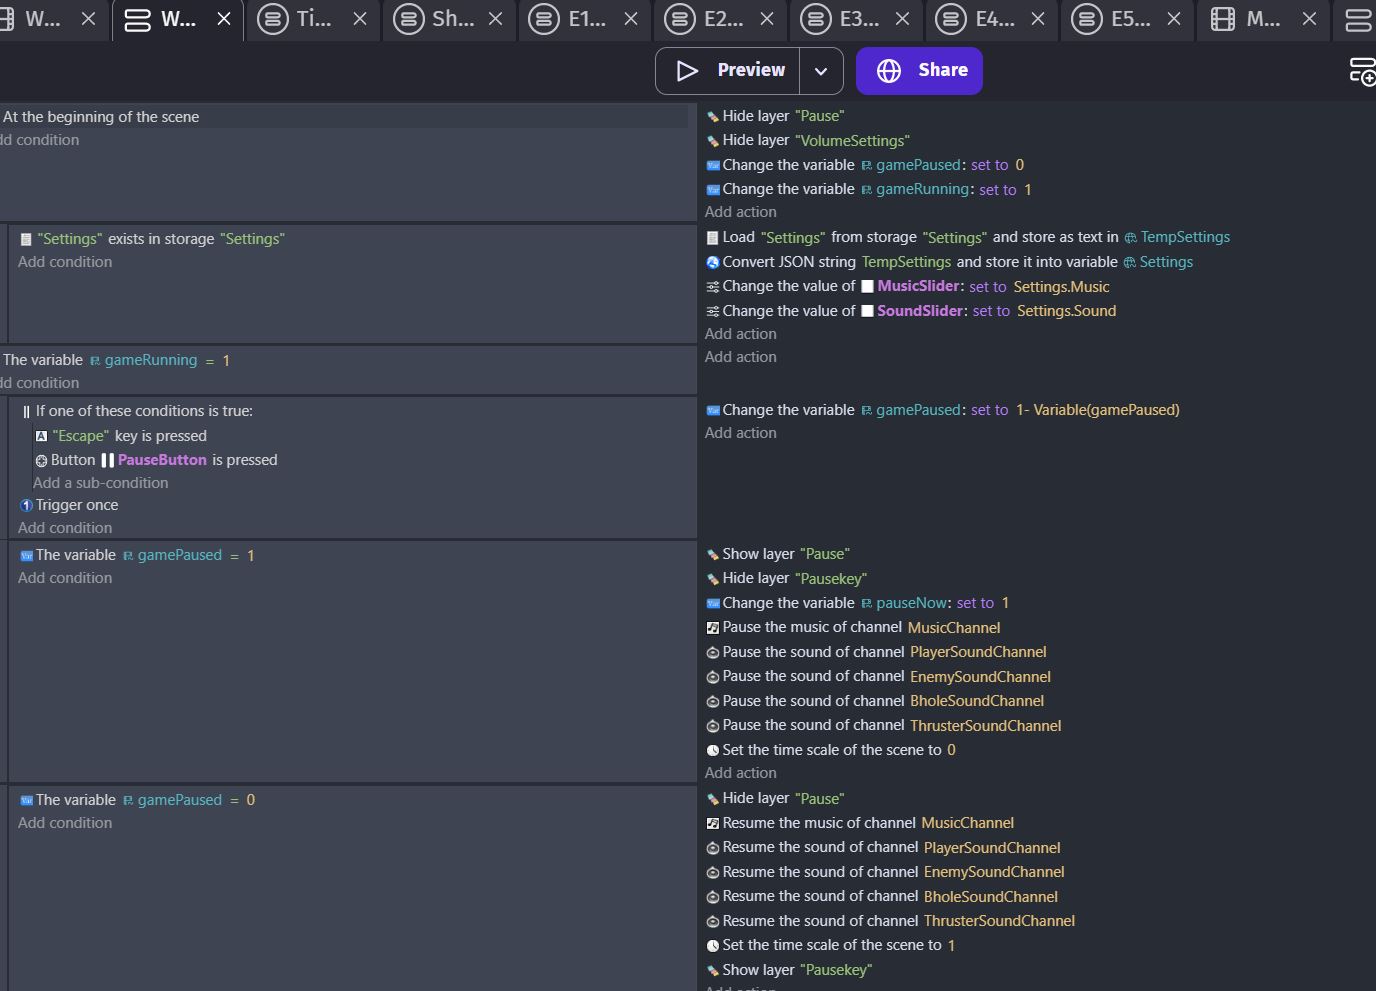Click the Trigger once condition icon
Image resolution: width=1376 pixels, height=991 pixels.
click(x=27, y=505)
